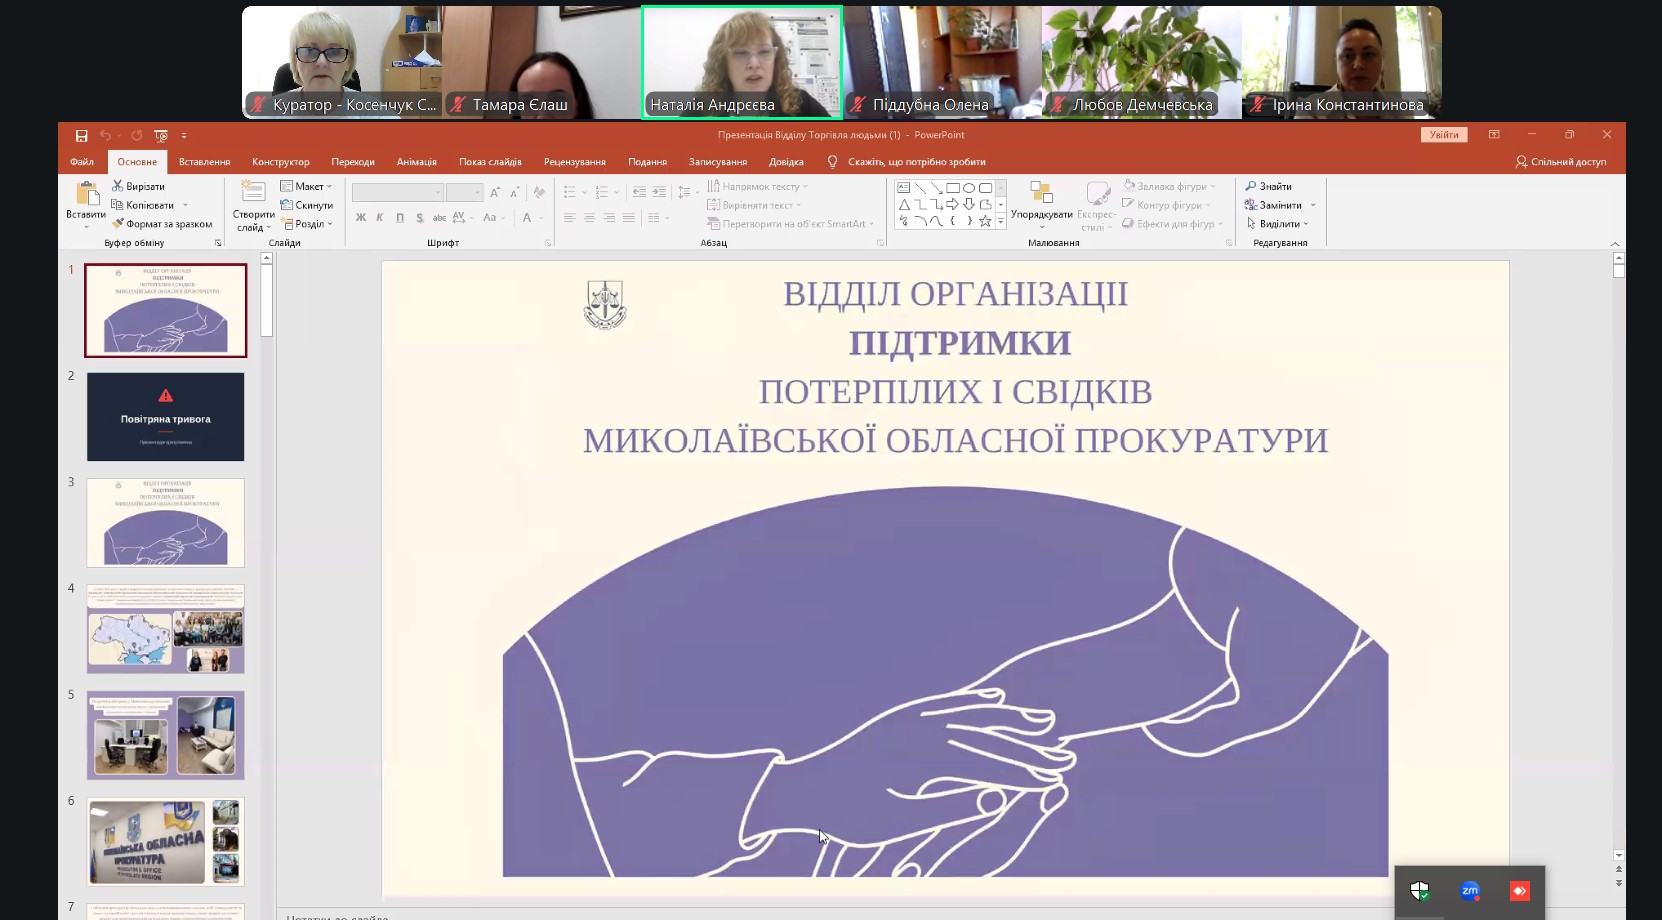The image size is (1662, 920).
Task: Click Знайти to find text
Action: click(1269, 186)
